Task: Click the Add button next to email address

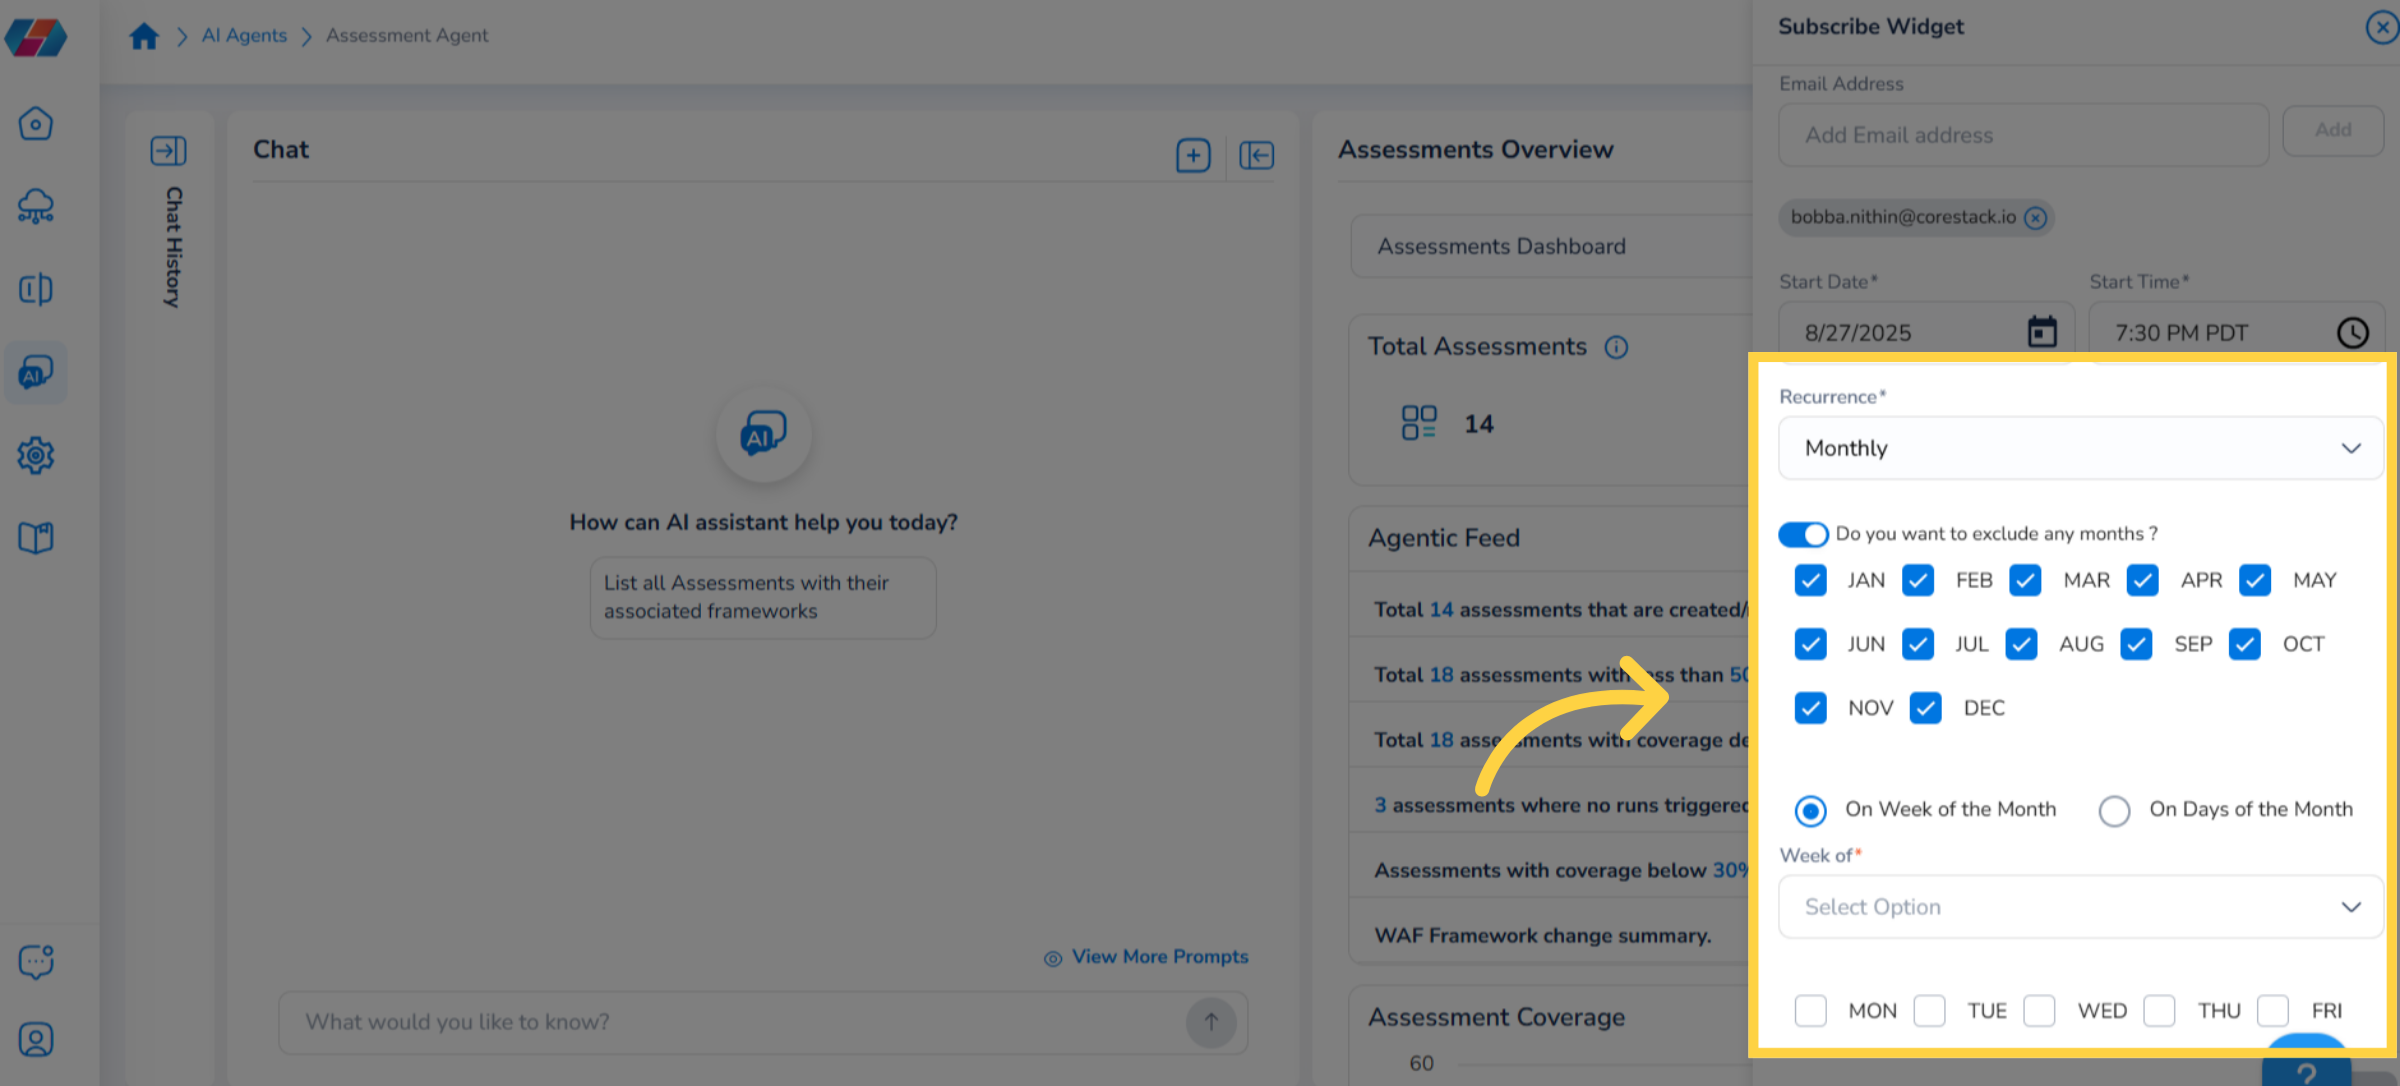Action: pos(2333,130)
